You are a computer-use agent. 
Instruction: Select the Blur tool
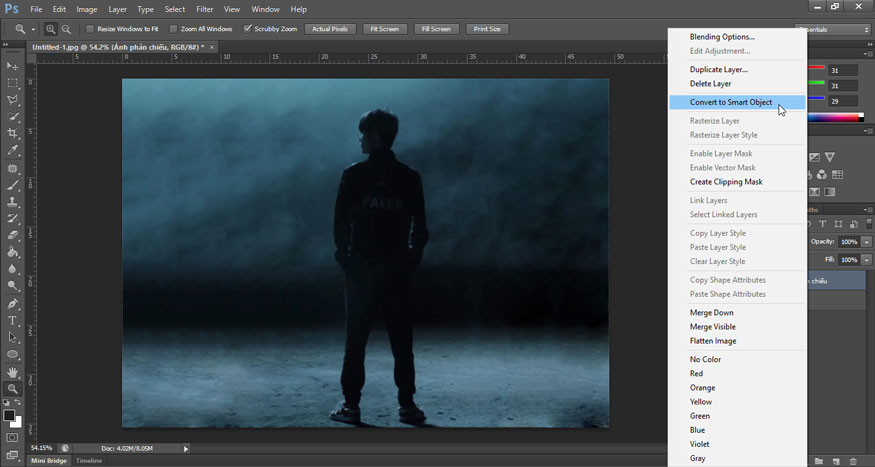click(12, 269)
